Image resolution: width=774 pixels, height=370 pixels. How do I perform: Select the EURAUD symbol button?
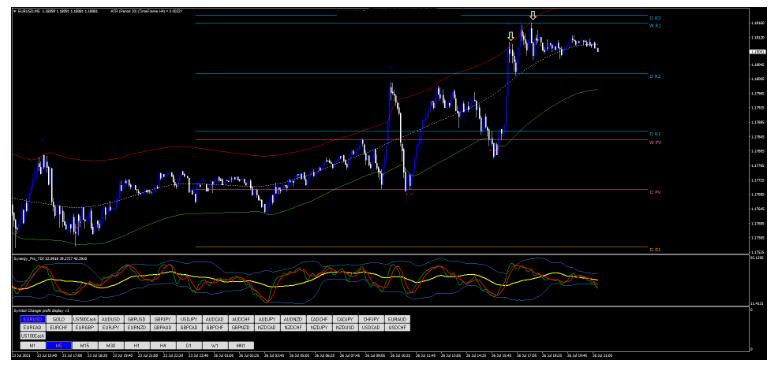(398, 319)
